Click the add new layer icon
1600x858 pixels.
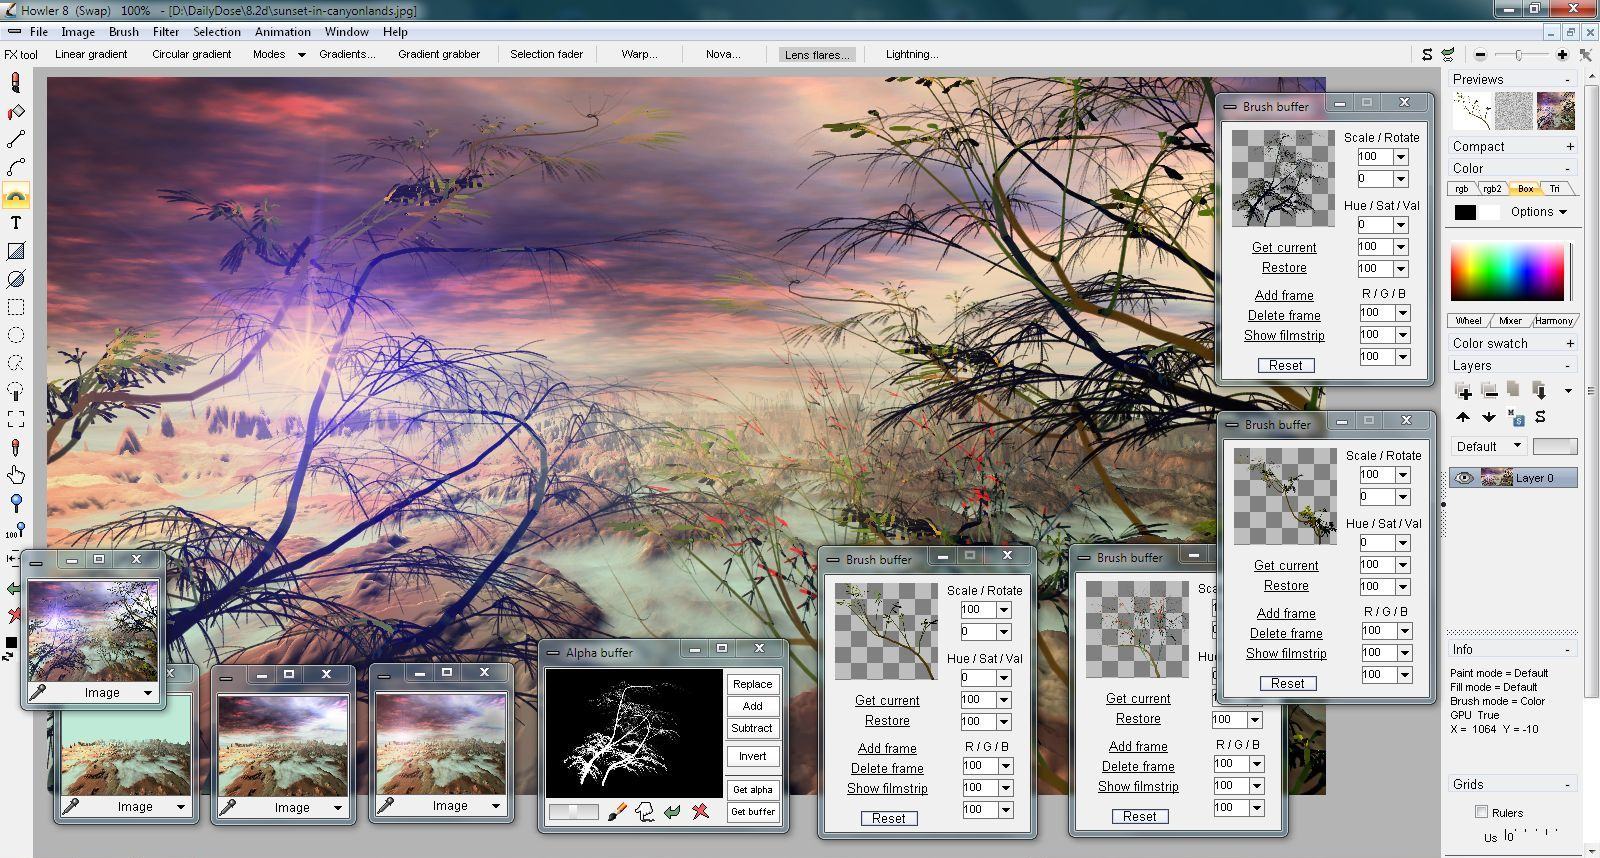(x=1464, y=391)
